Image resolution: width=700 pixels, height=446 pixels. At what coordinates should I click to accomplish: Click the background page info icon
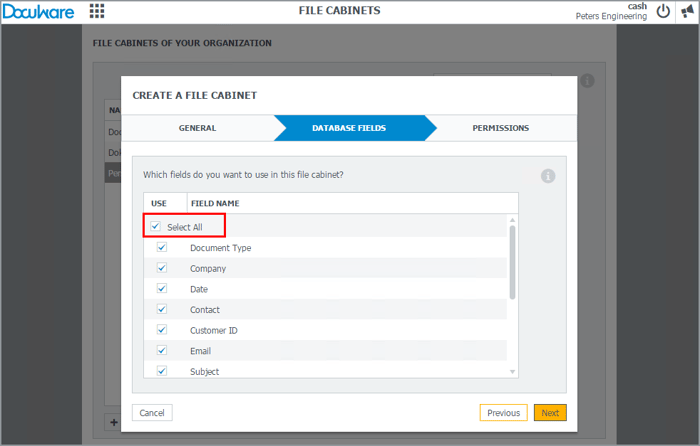[x=588, y=81]
